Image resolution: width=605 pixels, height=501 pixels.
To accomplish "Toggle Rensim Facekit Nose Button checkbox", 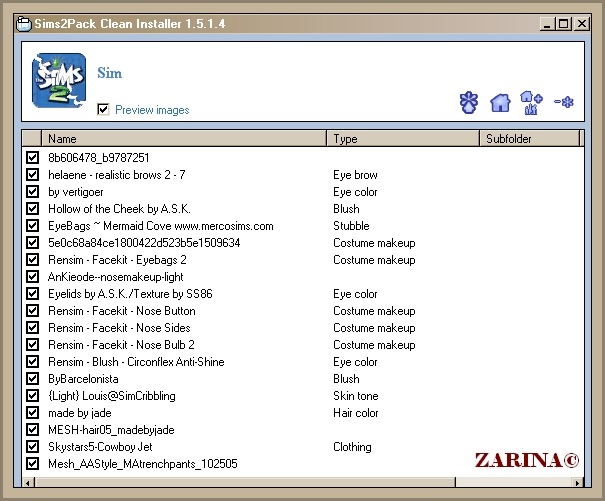I will click(x=32, y=310).
